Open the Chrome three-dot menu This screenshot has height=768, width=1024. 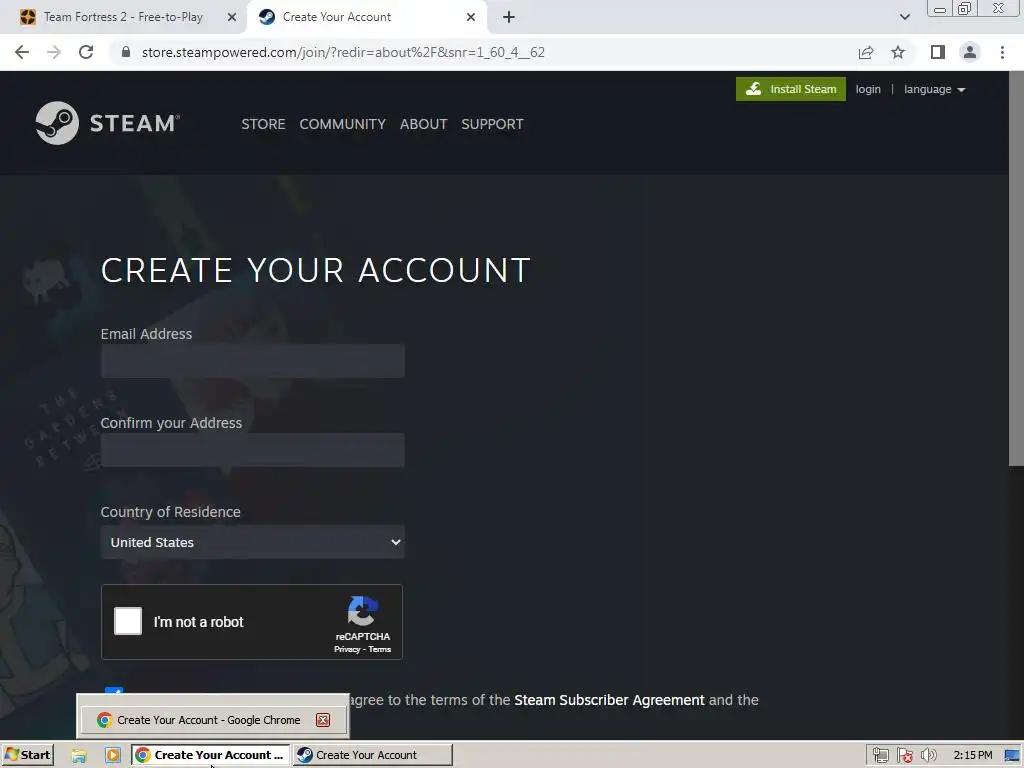click(1002, 52)
